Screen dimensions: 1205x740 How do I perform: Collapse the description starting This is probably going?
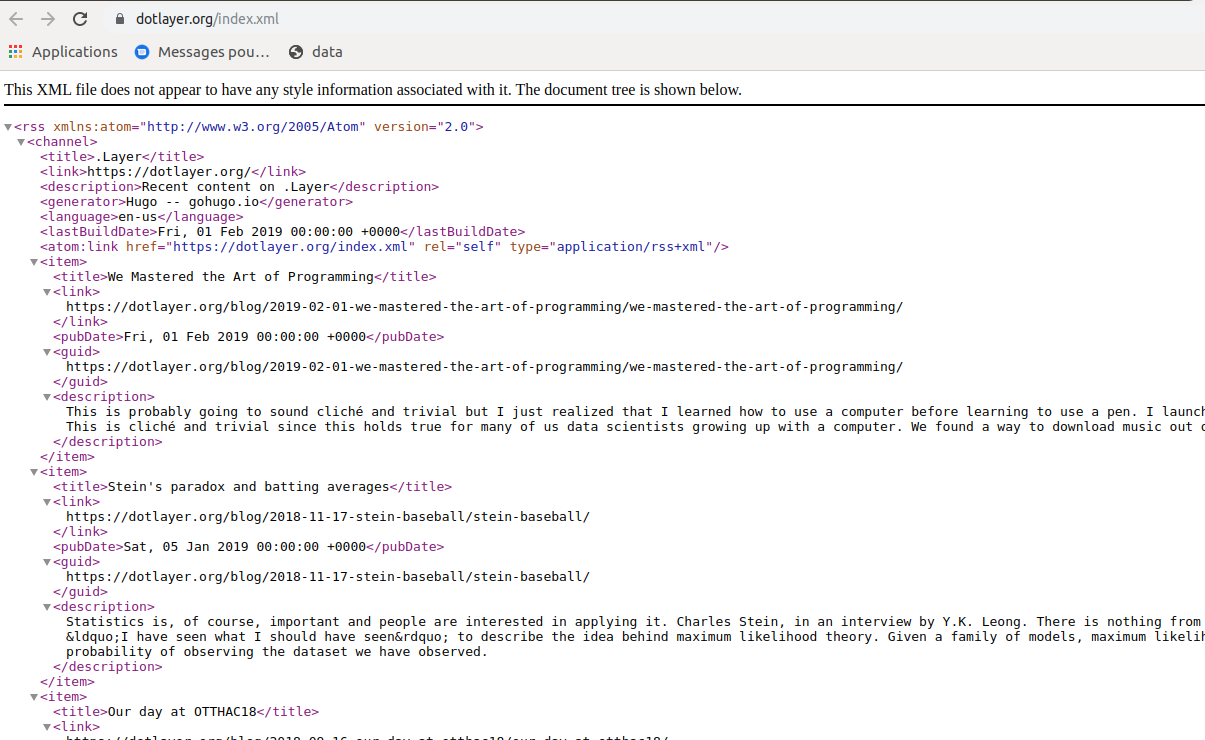pyautogui.click(x=47, y=398)
